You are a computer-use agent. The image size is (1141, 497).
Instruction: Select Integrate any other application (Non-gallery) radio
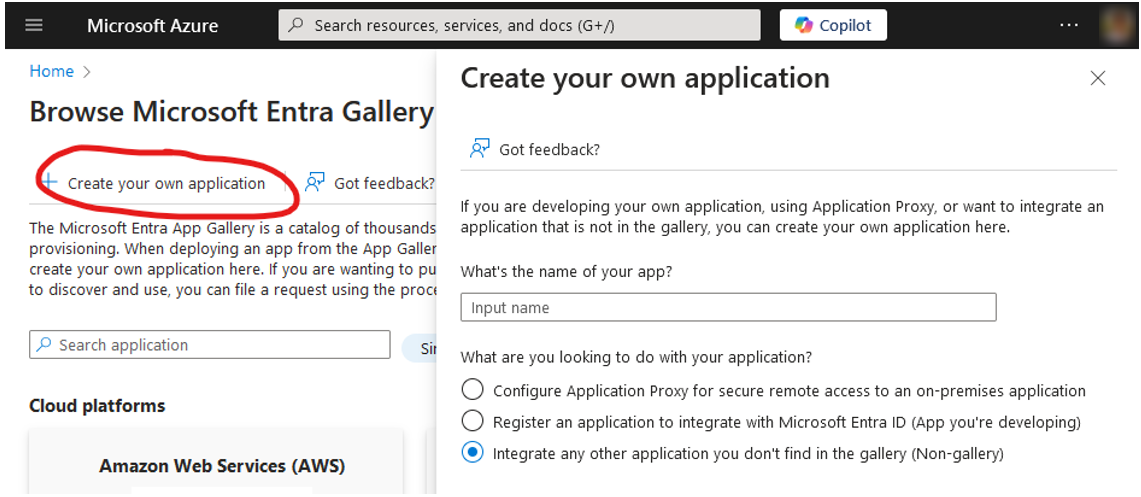pyautogui.click(x=473, y=453)
